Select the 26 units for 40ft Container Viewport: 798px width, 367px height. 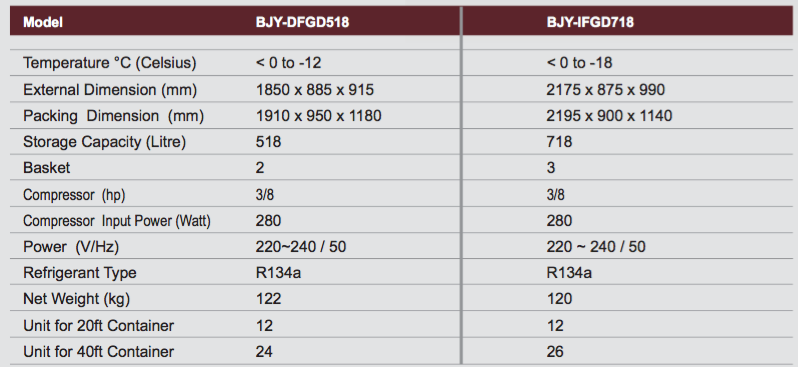555,352
